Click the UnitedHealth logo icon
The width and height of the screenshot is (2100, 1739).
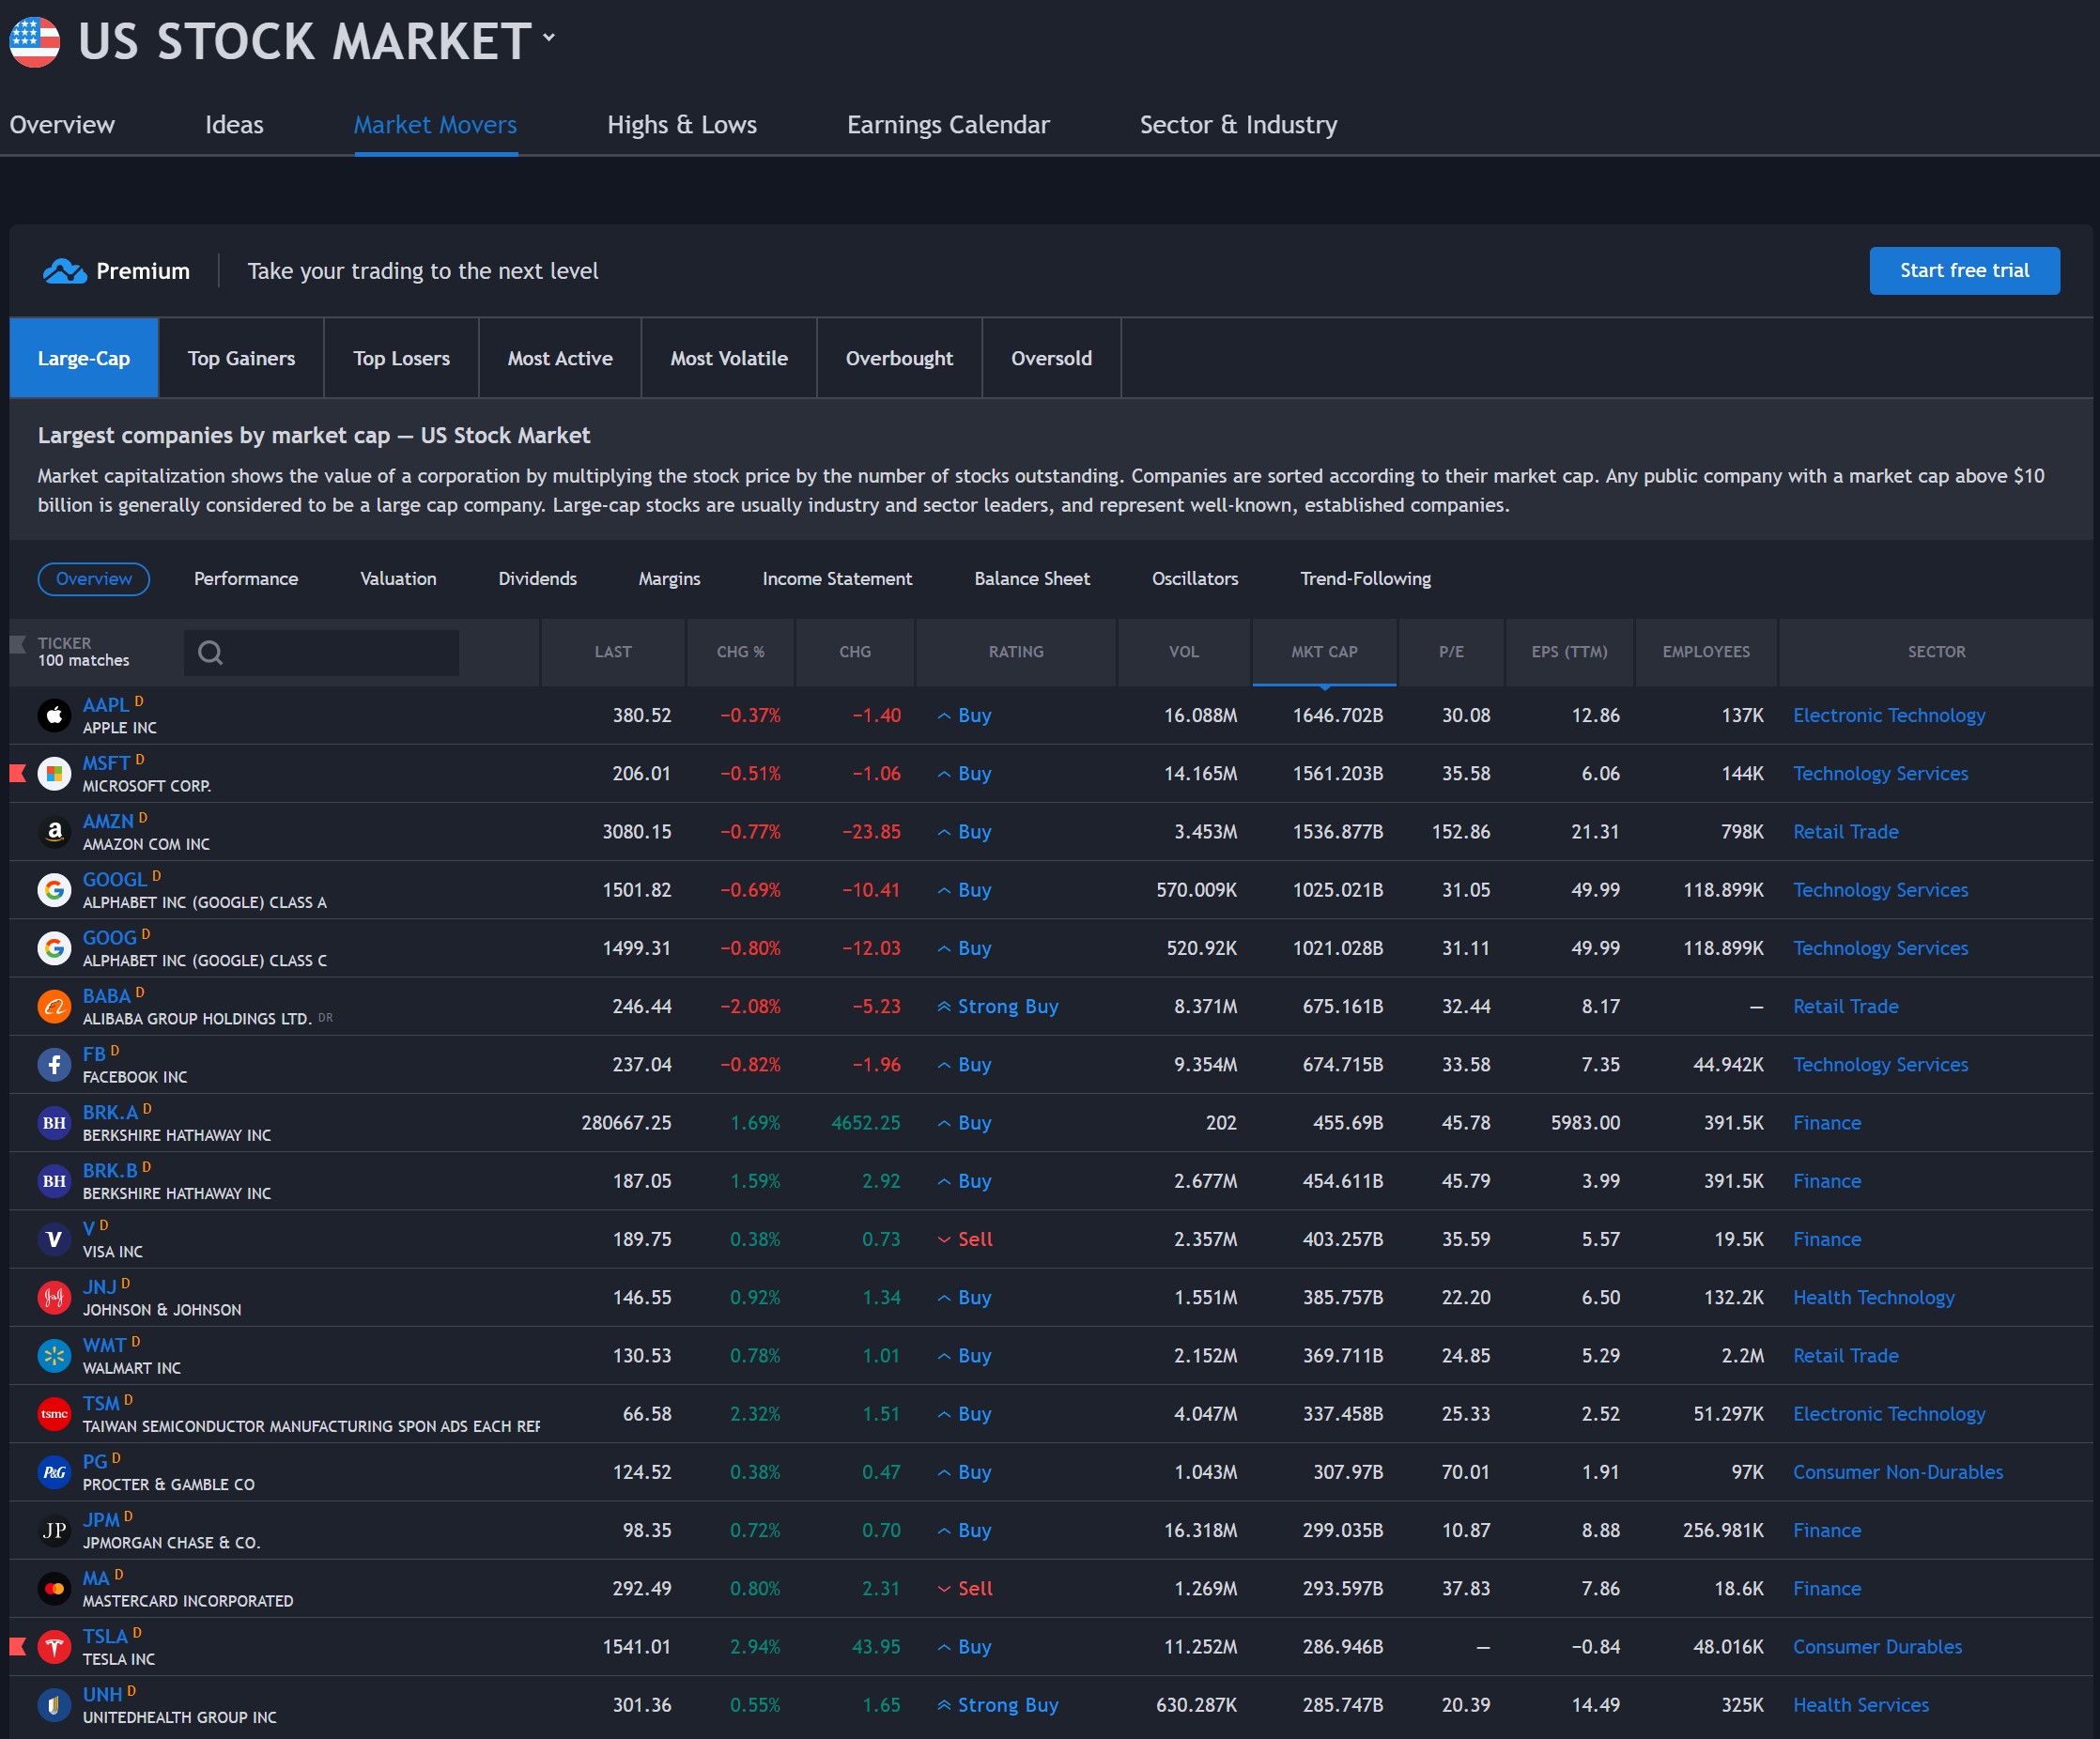pyautogui.click(x=54, y=1704)
